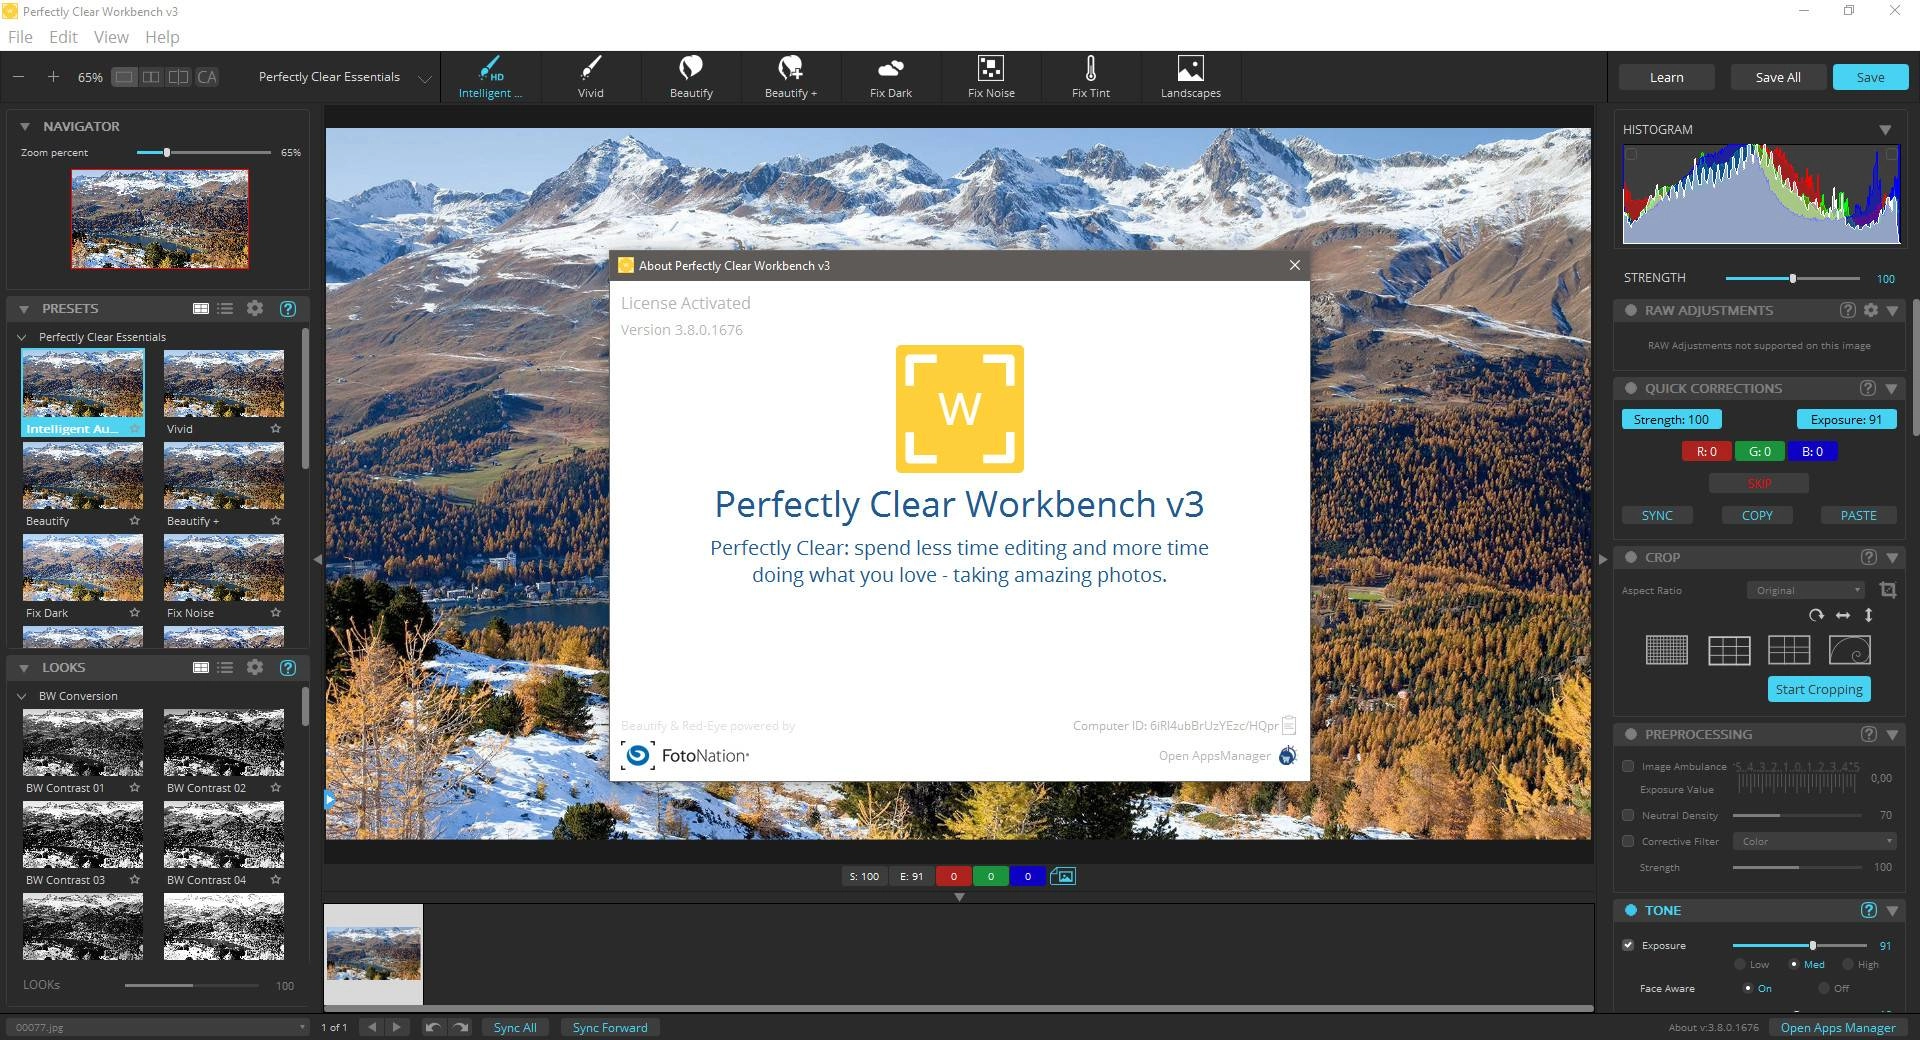Apply the Beautify + preset from top toolbar
1920x1040 pixels.
(791, 77)
